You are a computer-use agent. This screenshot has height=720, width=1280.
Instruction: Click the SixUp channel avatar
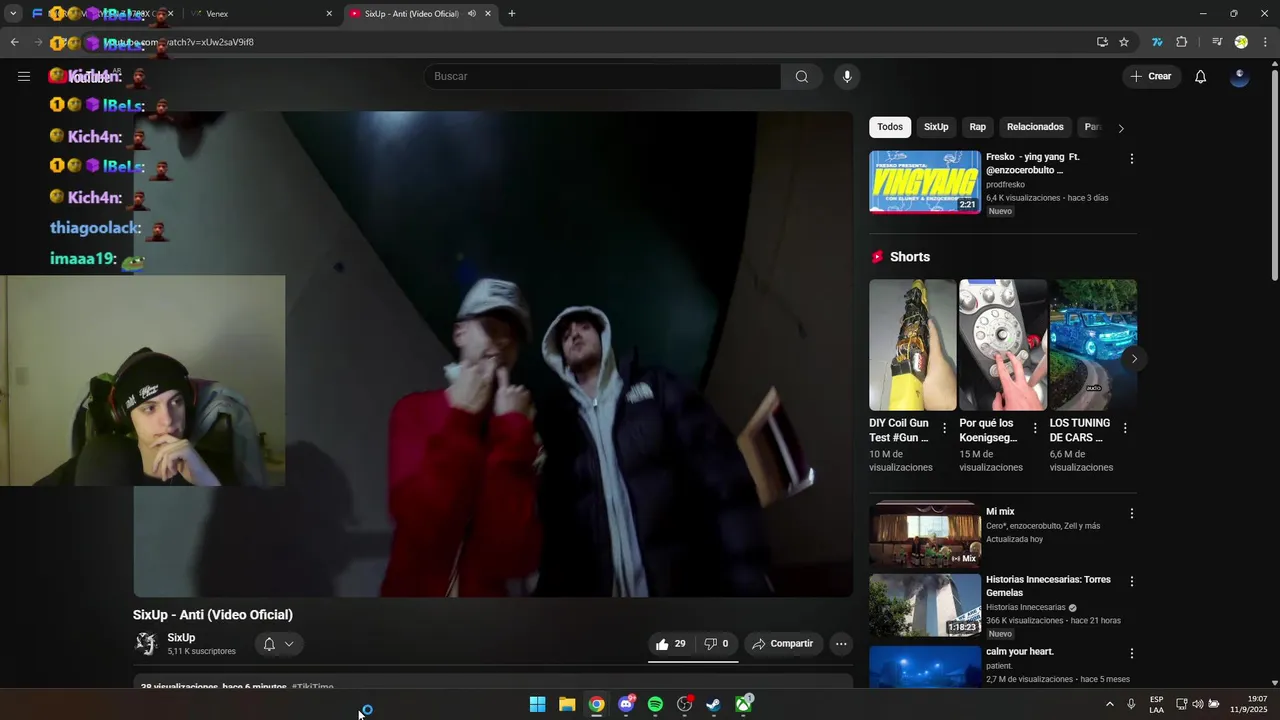pyautogui.click(x=147, y=644)
